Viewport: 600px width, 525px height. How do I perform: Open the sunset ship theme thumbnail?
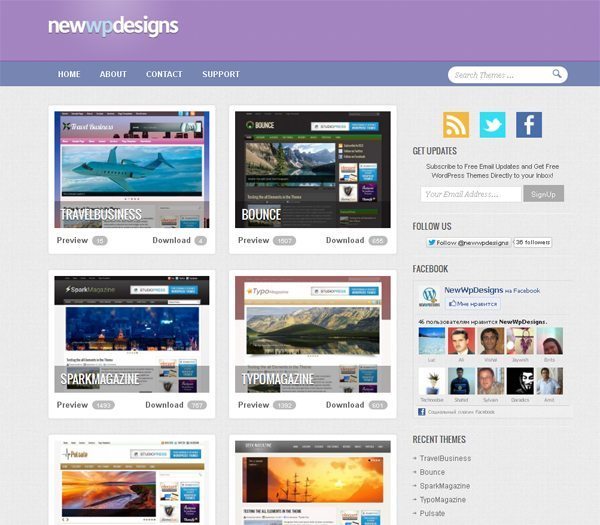point(313,483)
